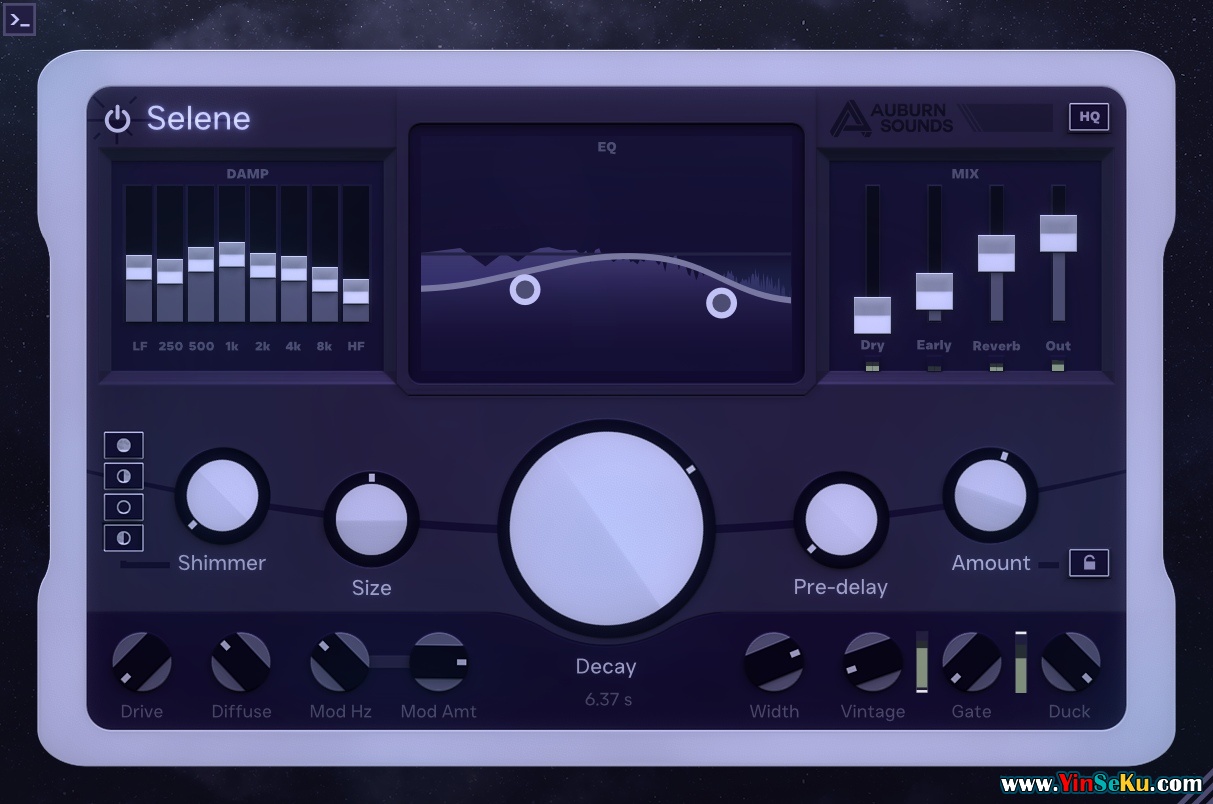The image size is (1213, 804).
Task: Toggle the Selene power button
Action: click(x=118, y=119)
